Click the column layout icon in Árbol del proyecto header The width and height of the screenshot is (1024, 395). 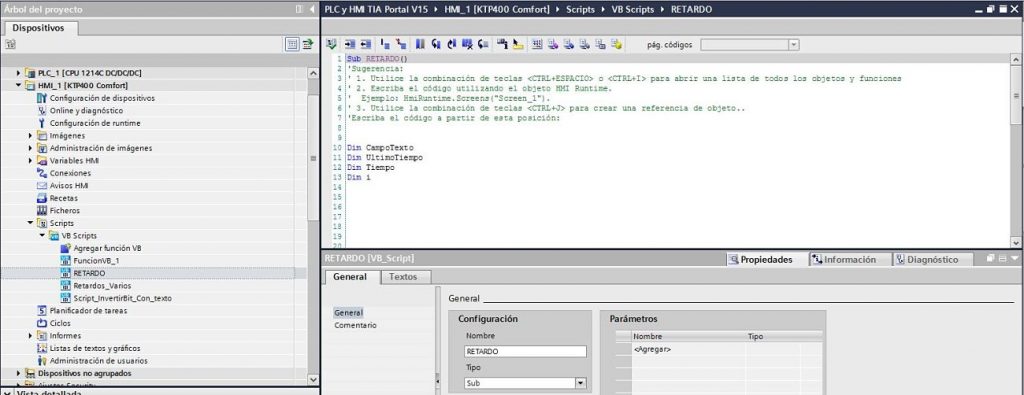(298, 9)
